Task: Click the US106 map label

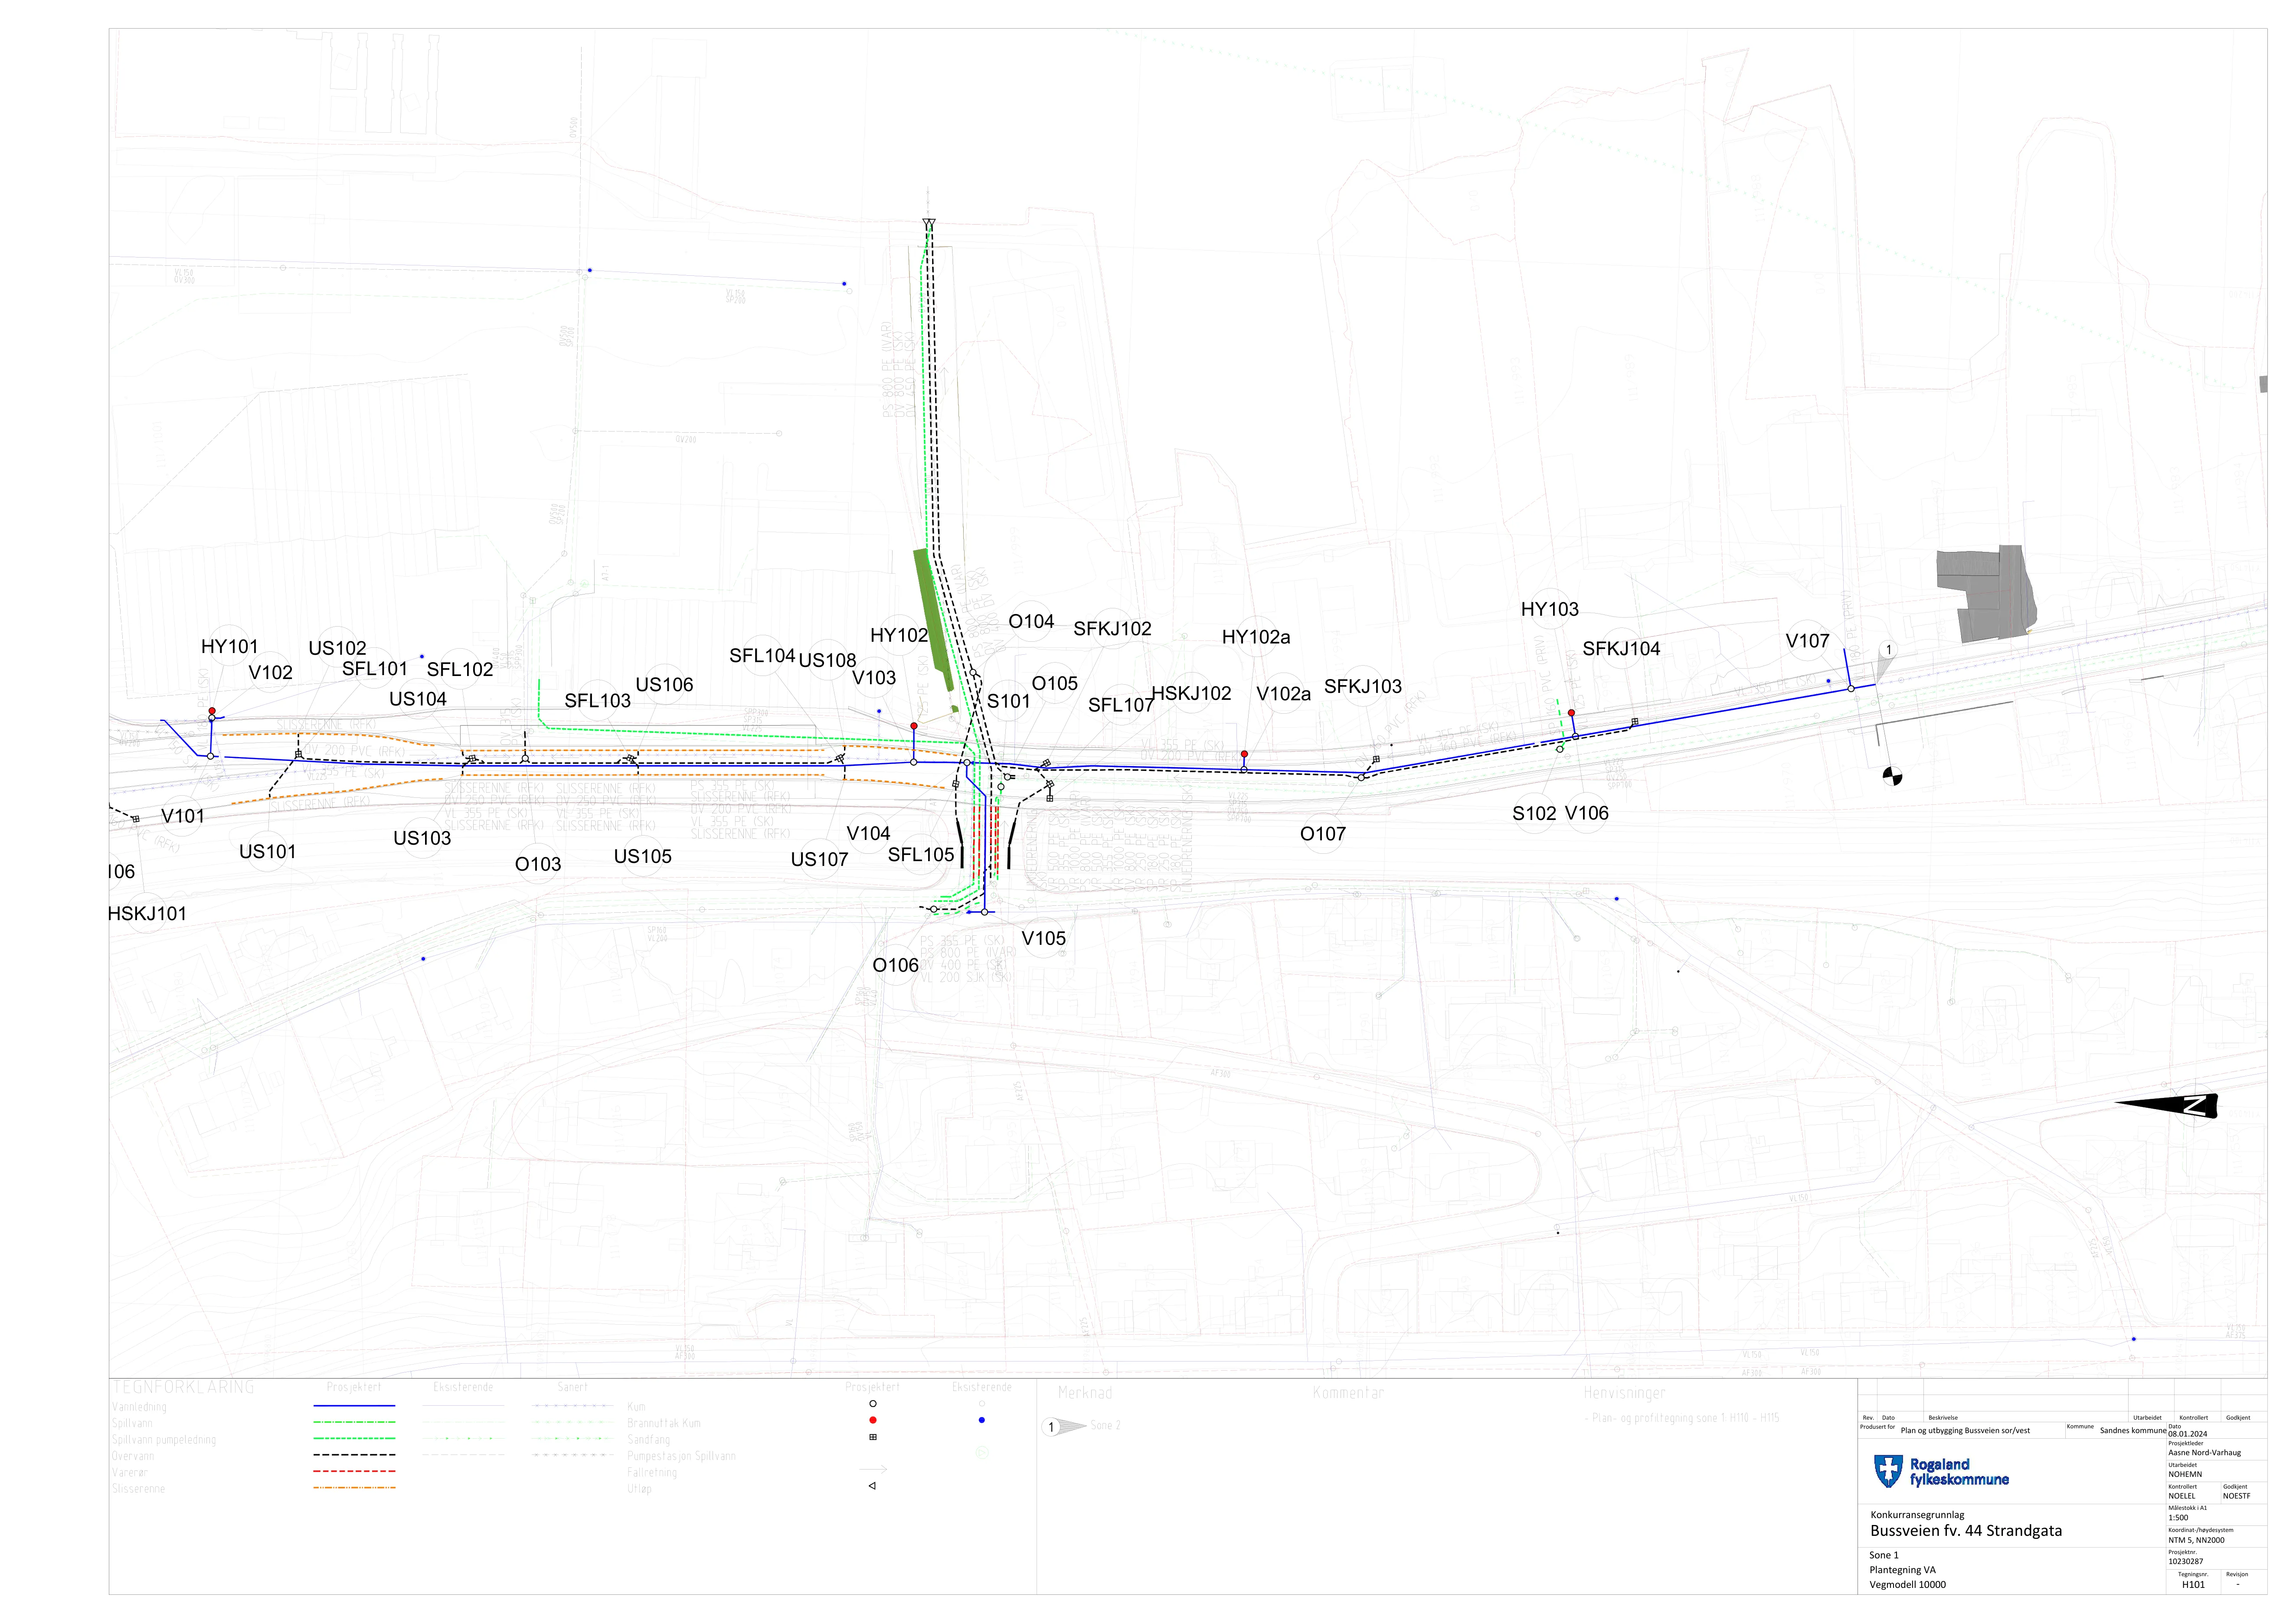Action: pyautogui.click(x=665, y=685)
